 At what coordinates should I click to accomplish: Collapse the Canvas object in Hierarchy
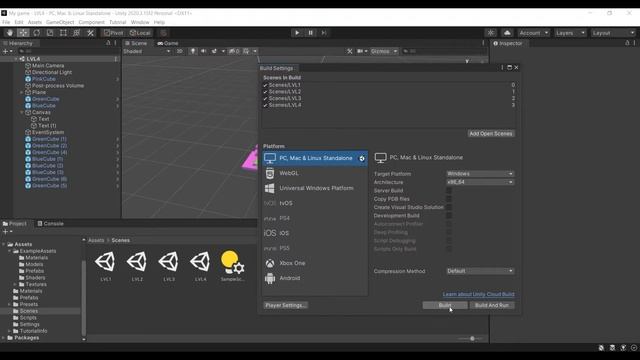(x=22, y=112)
